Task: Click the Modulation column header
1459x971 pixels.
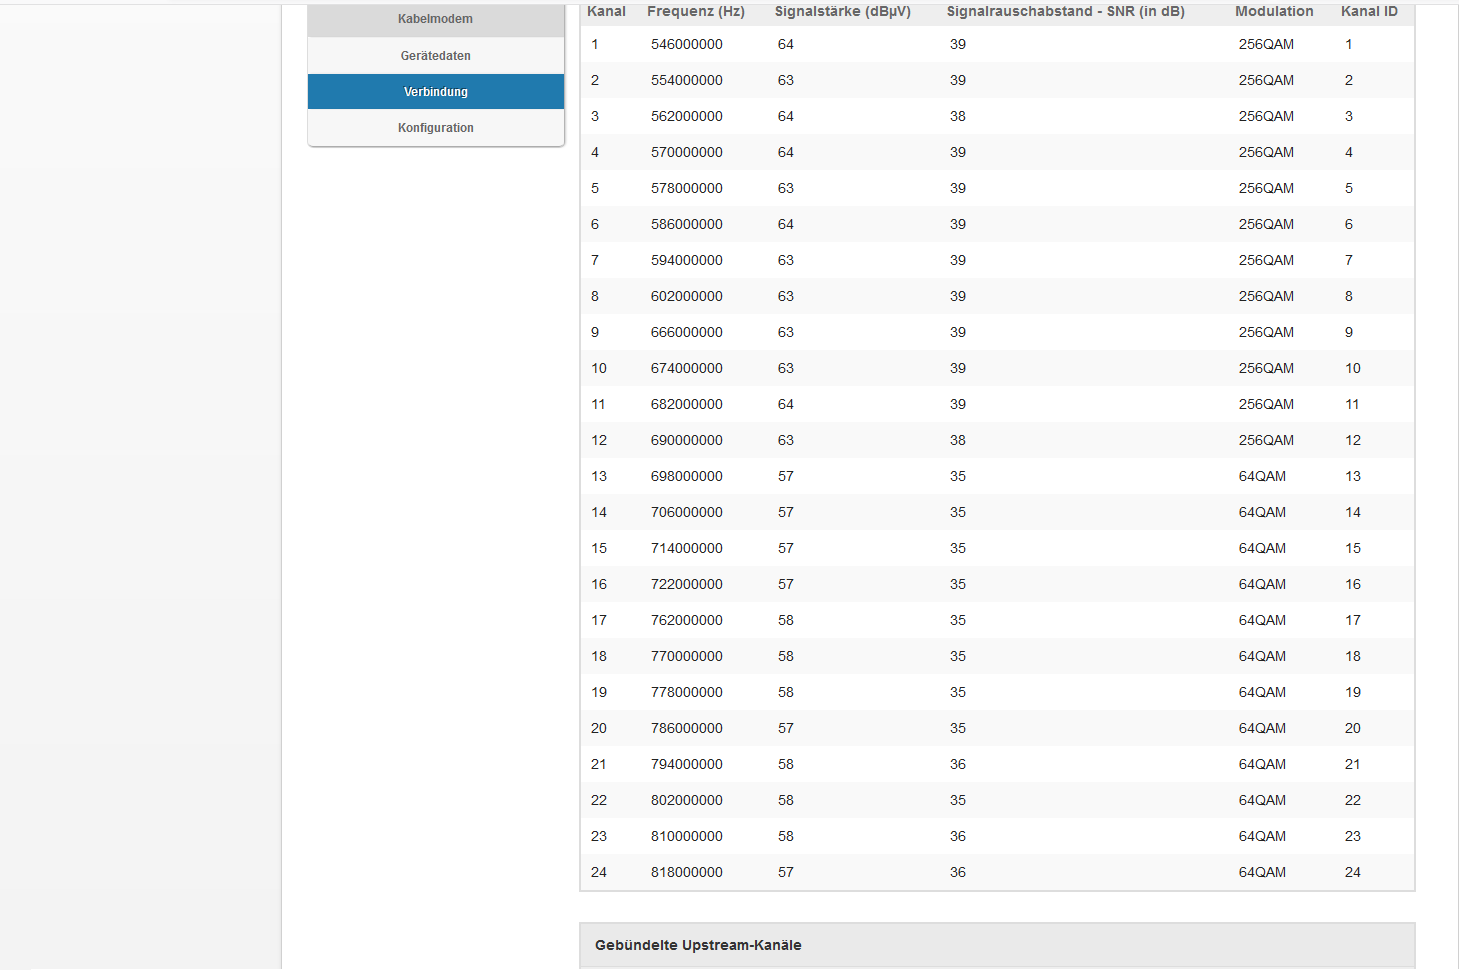Action: pyautogui.click(x=1274, y=11)
